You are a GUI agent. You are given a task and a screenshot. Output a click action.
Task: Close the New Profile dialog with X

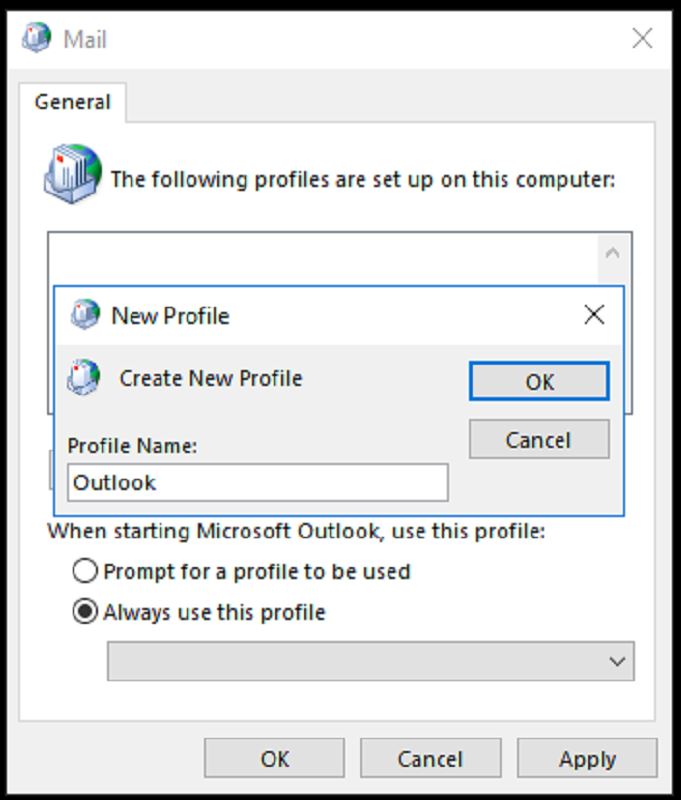596,314
